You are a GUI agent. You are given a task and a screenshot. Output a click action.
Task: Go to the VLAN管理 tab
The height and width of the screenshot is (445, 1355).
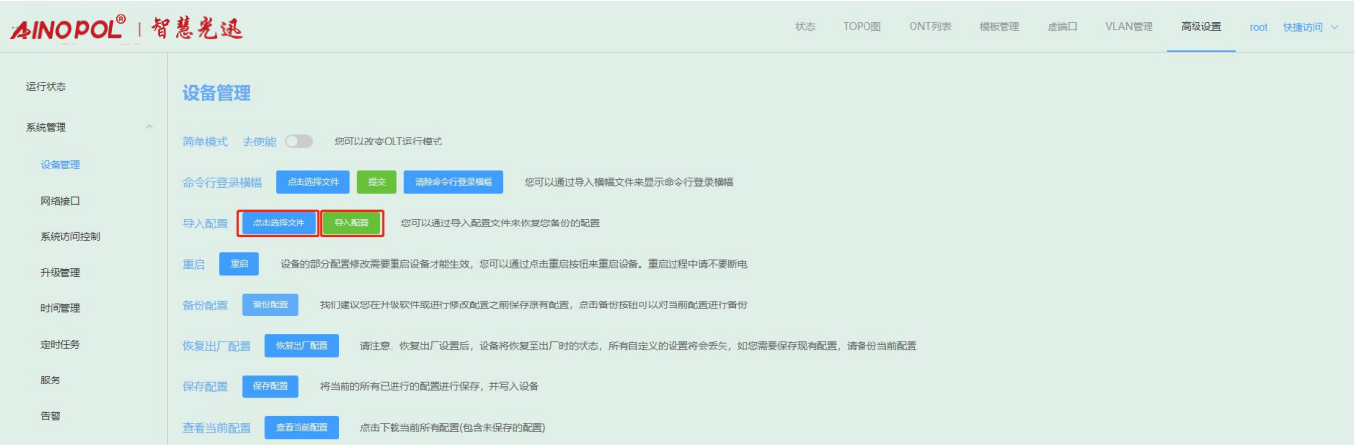pyautogui.click(x=1128, y=27)
